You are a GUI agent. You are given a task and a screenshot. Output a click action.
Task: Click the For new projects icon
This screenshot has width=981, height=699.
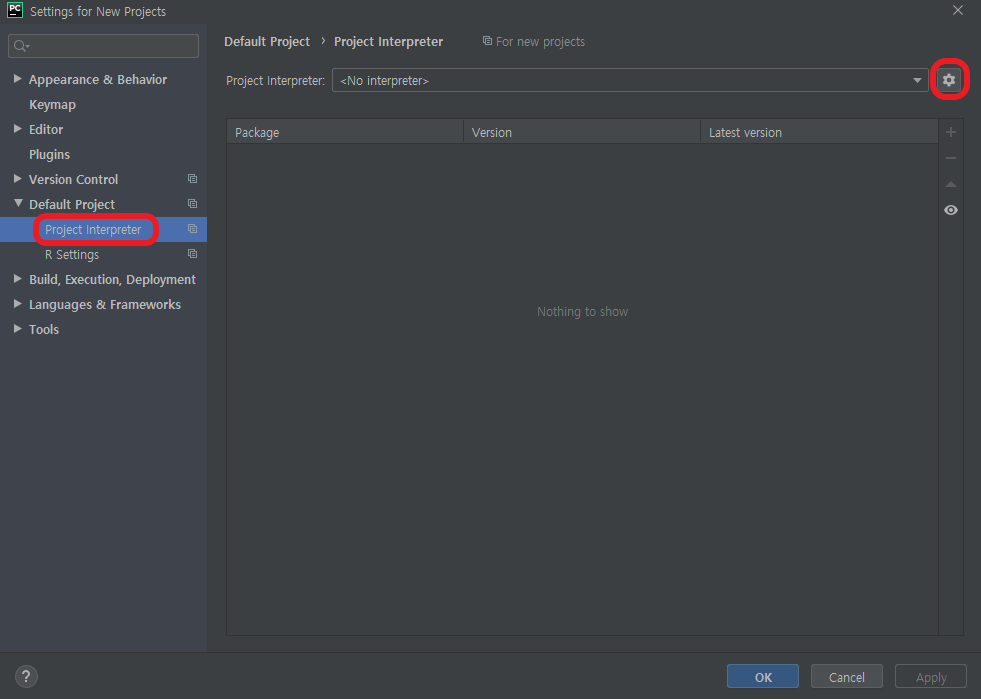click(487, 41)
